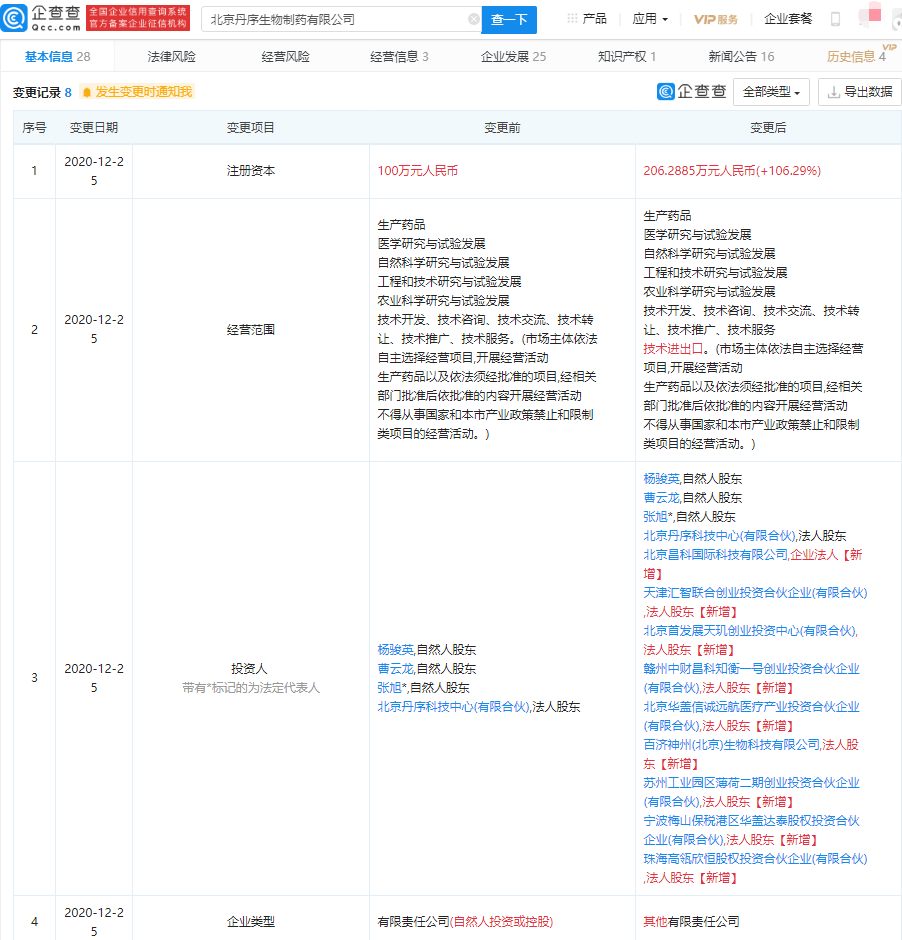Click the bell icon for change notifications
This screenshot has height=940, width=902.
pyautogui.click(x=87, y=92)
